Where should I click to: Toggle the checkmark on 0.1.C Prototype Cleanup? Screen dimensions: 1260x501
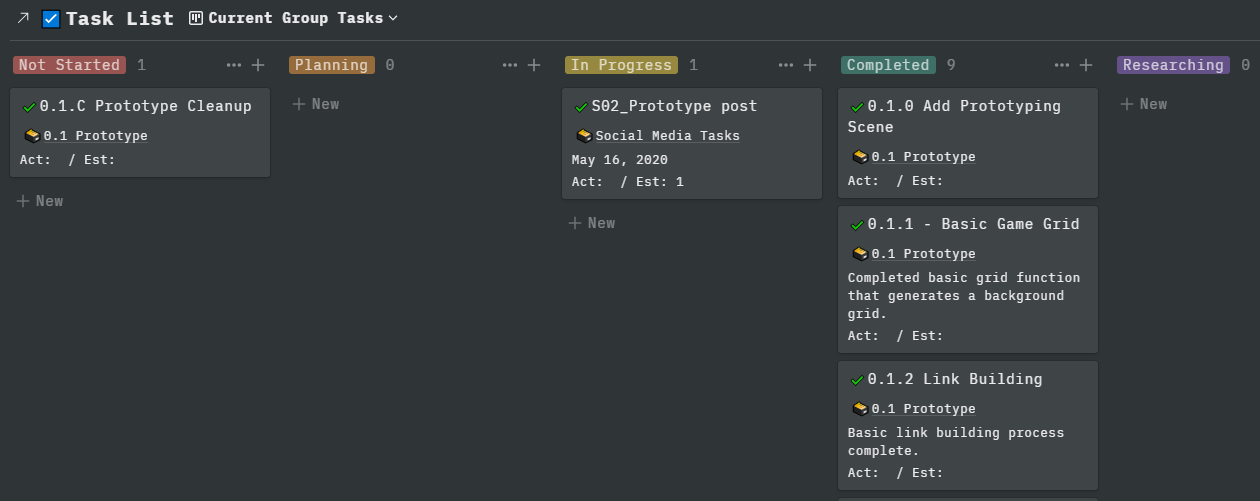[29, 107]
